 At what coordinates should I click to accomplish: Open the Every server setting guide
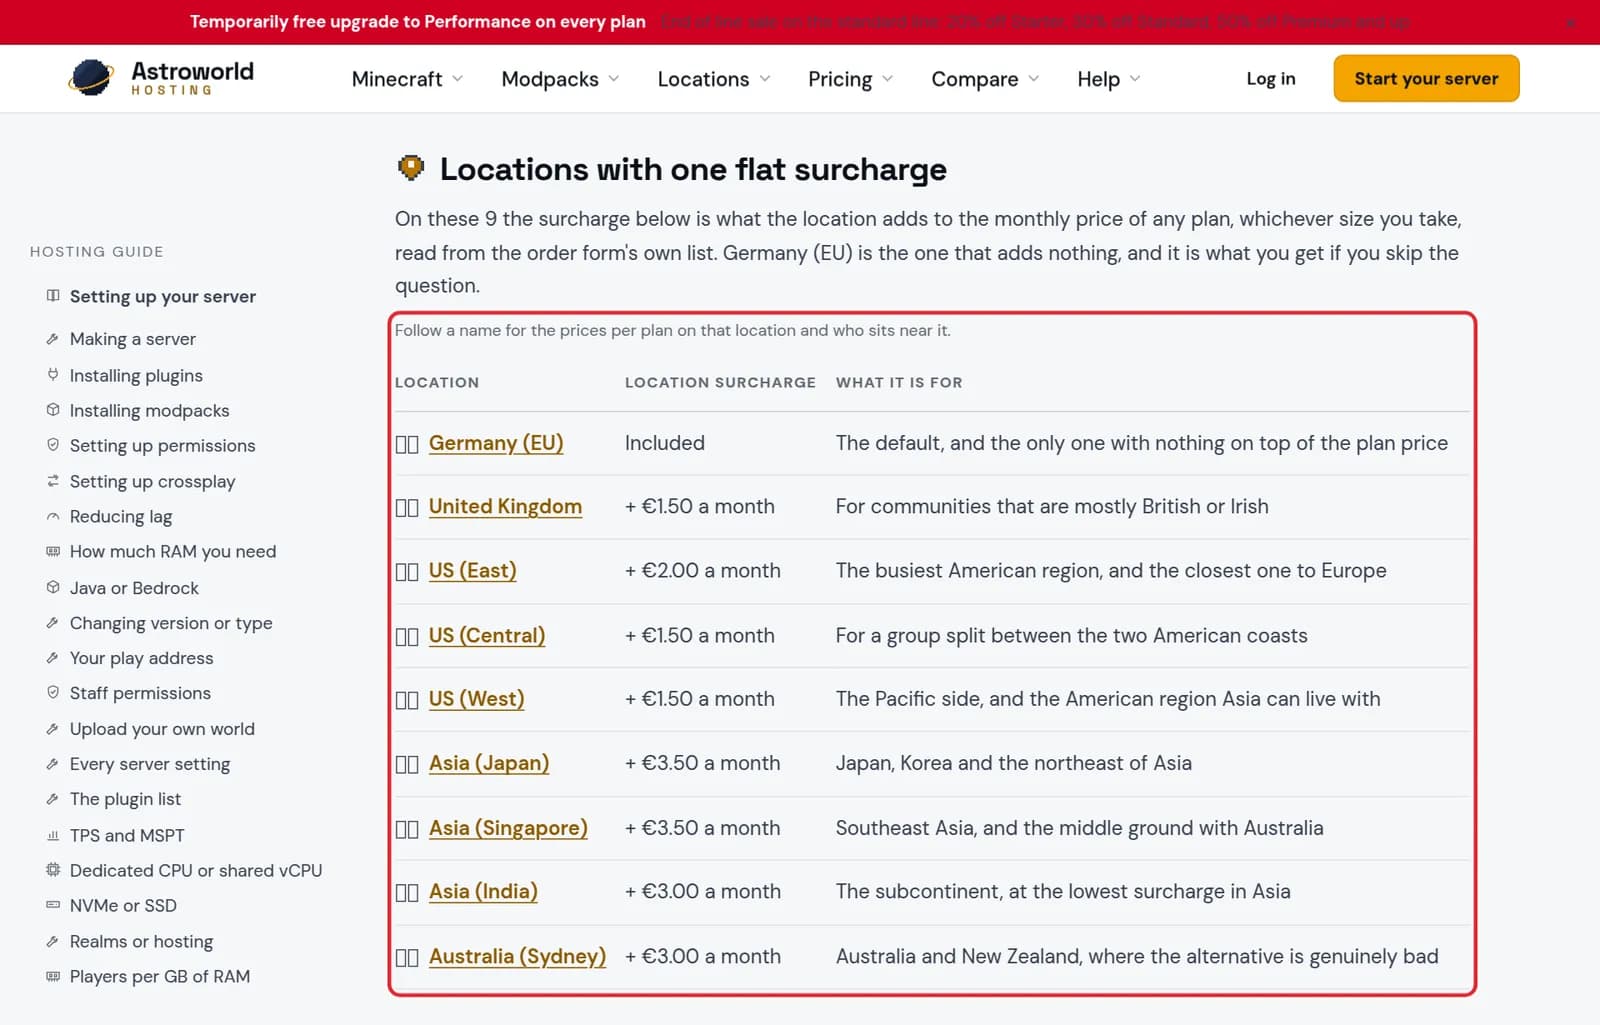[x=150, y=764]
